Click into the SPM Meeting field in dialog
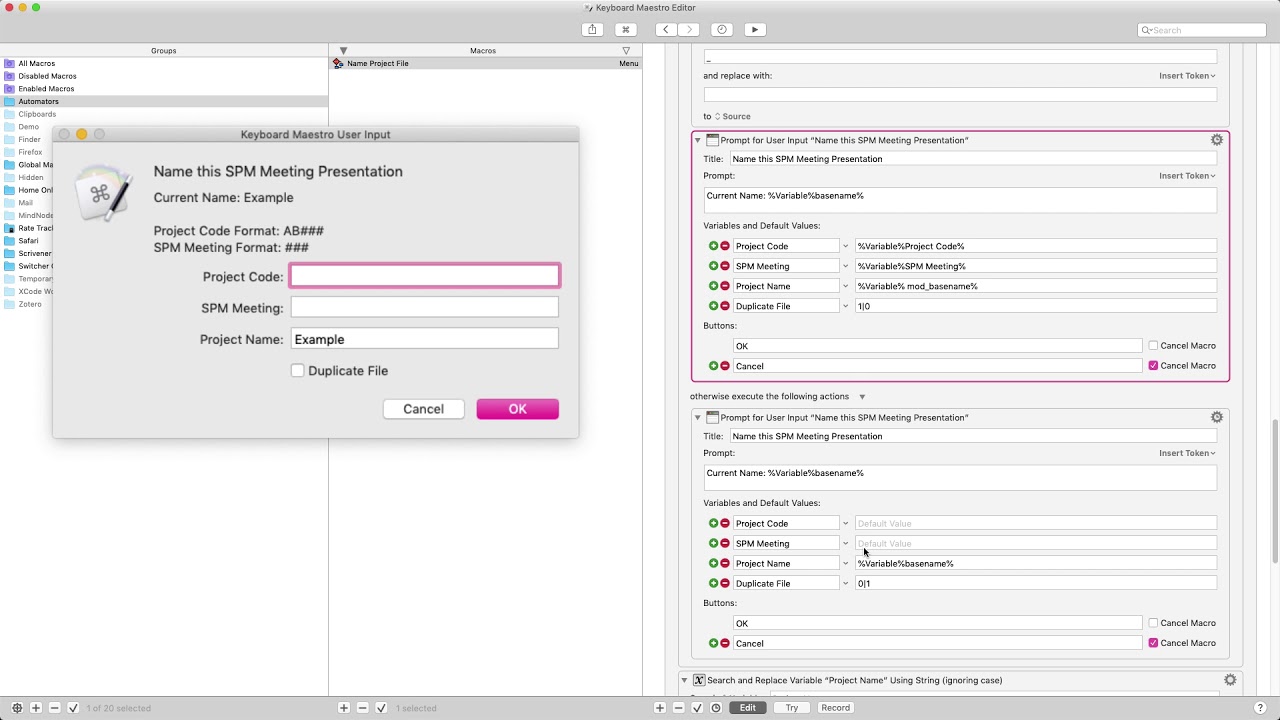The image size is (1280, 720). (x=425, y=308)
